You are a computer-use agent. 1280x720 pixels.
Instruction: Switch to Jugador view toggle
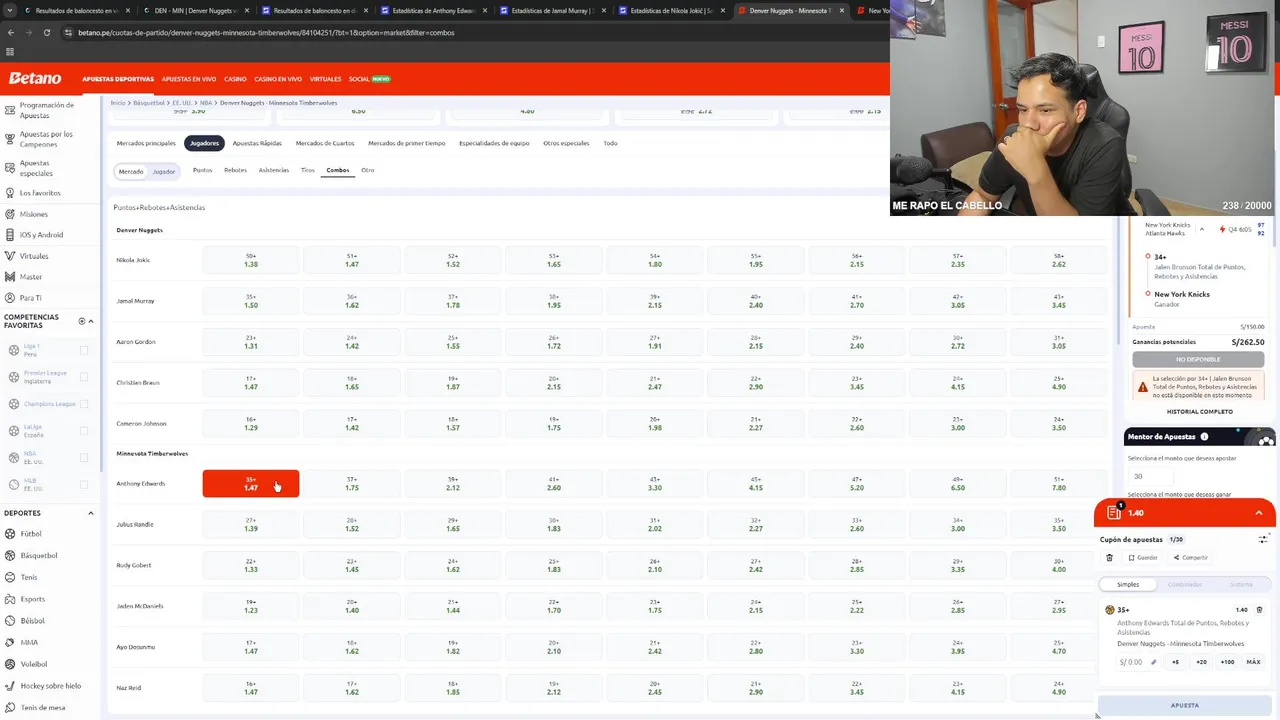(164, 171)
